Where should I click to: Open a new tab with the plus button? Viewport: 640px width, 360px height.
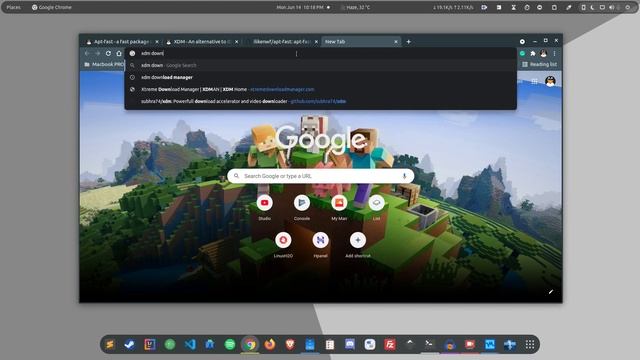pos(408,42)
